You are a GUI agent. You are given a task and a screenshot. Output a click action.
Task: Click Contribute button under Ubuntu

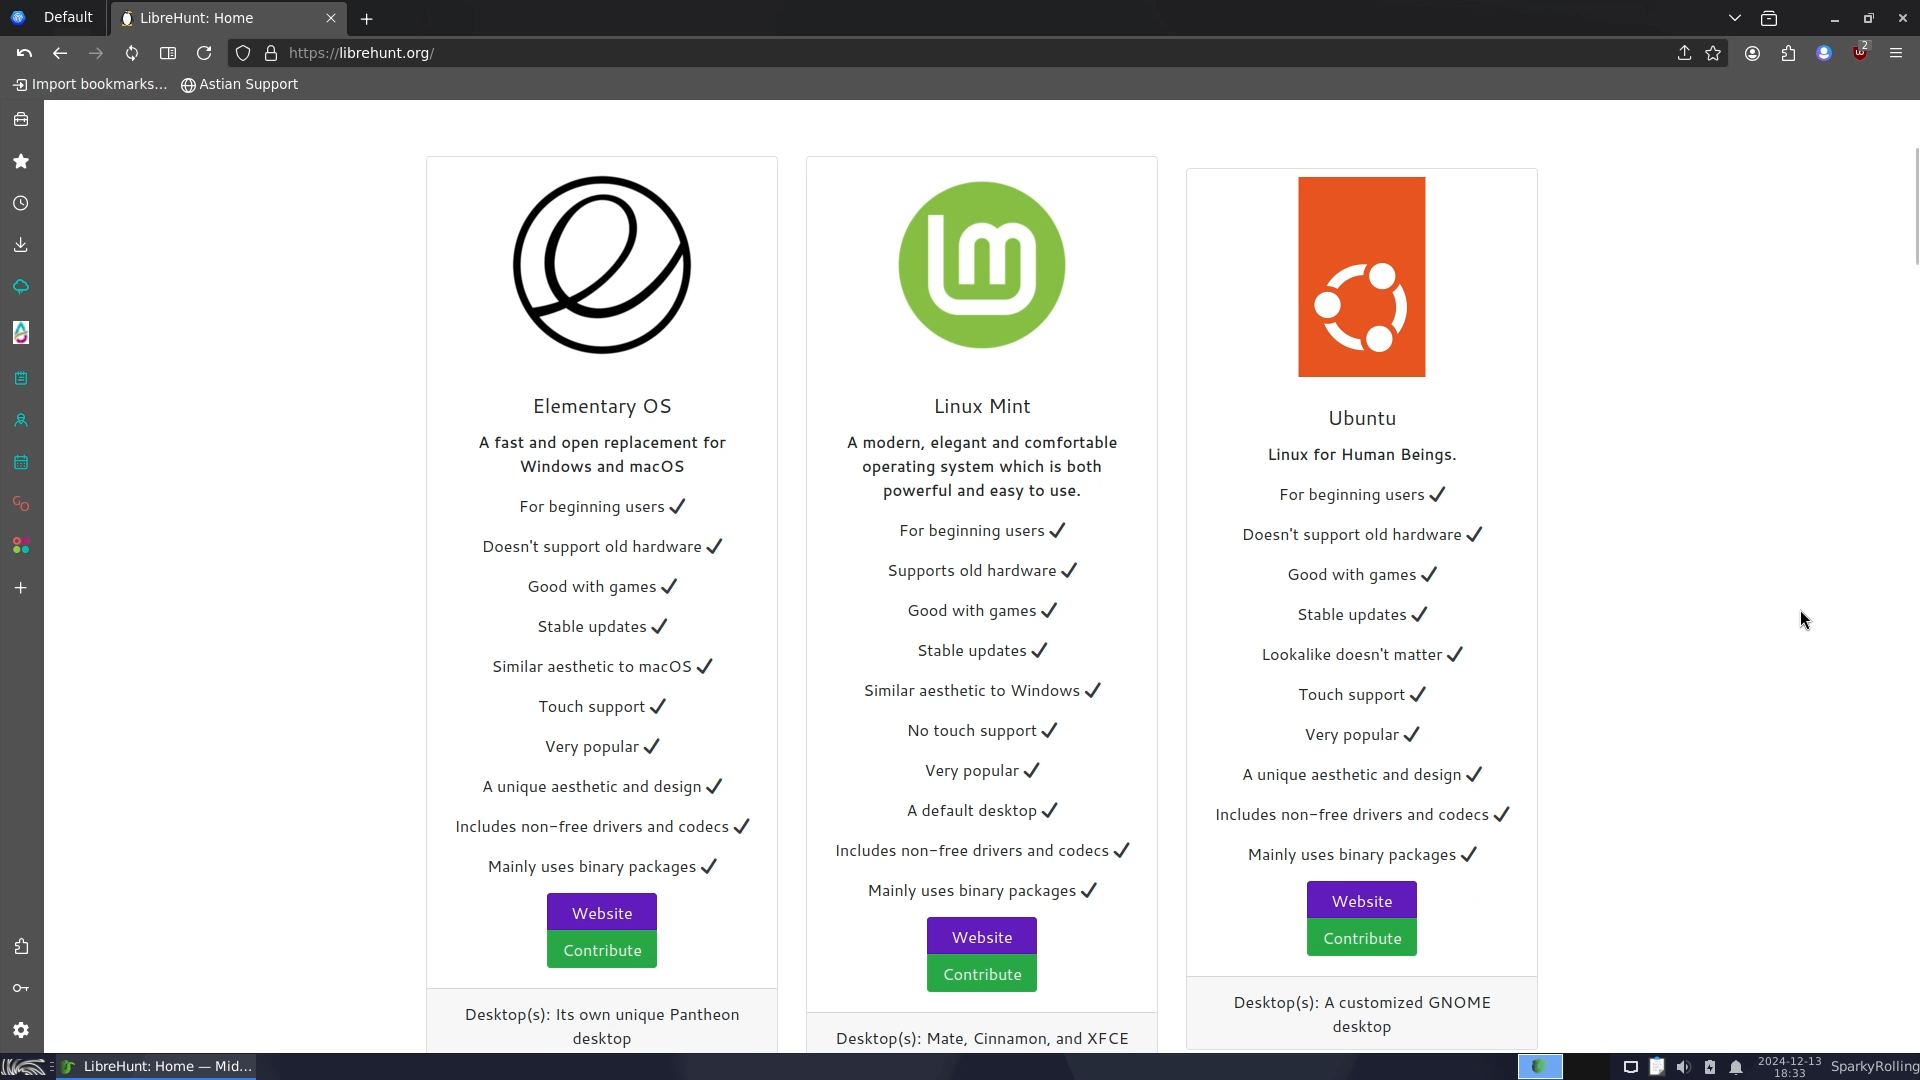click(1361, 938)
